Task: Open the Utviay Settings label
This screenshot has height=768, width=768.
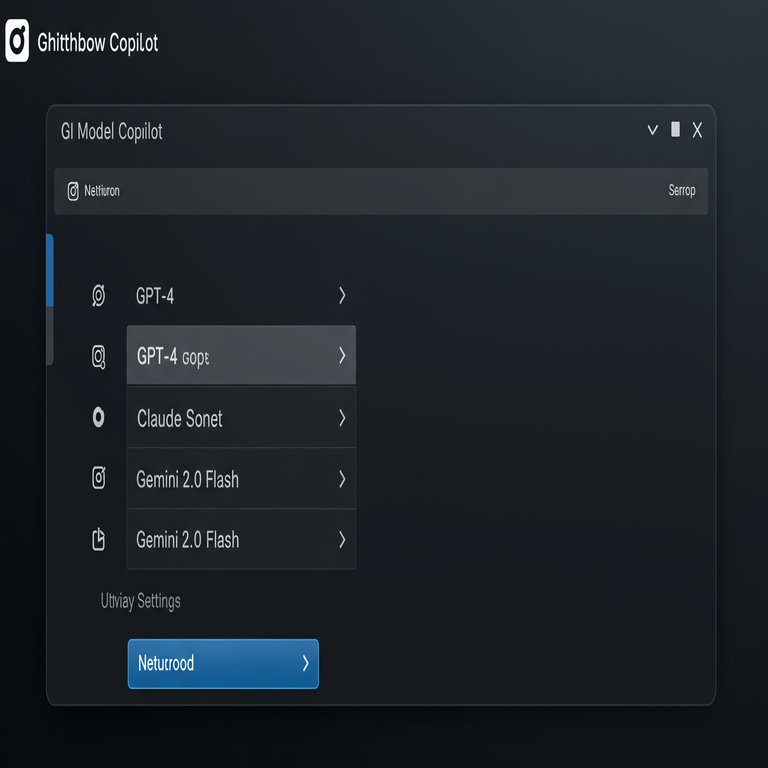Action: tap(141, 601)
